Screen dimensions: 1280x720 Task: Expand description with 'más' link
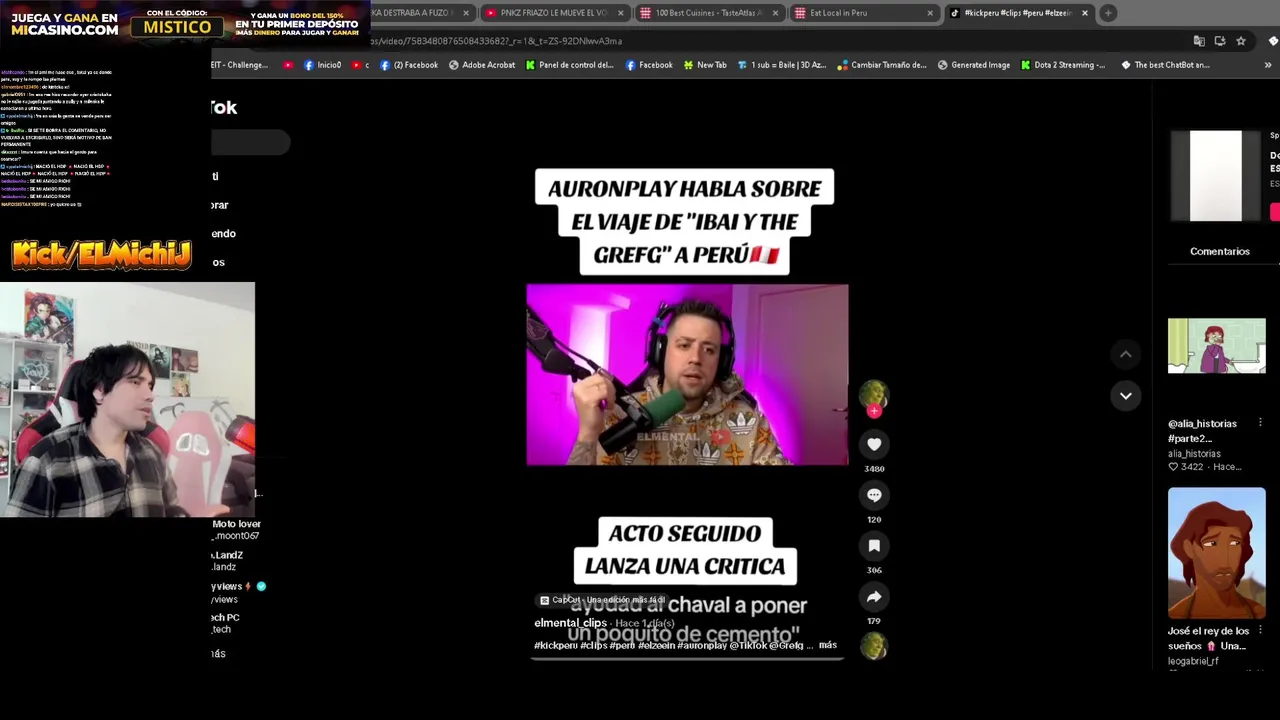point(827,645)
